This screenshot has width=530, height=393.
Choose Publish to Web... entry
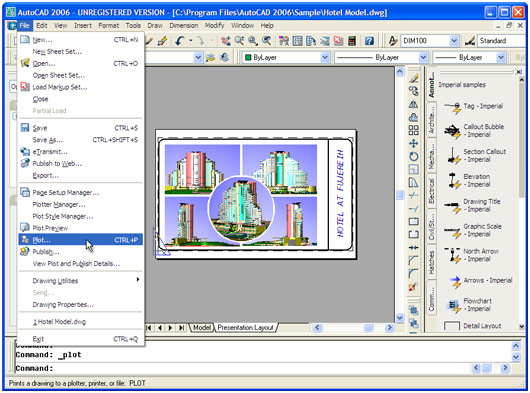pos(80,164)
